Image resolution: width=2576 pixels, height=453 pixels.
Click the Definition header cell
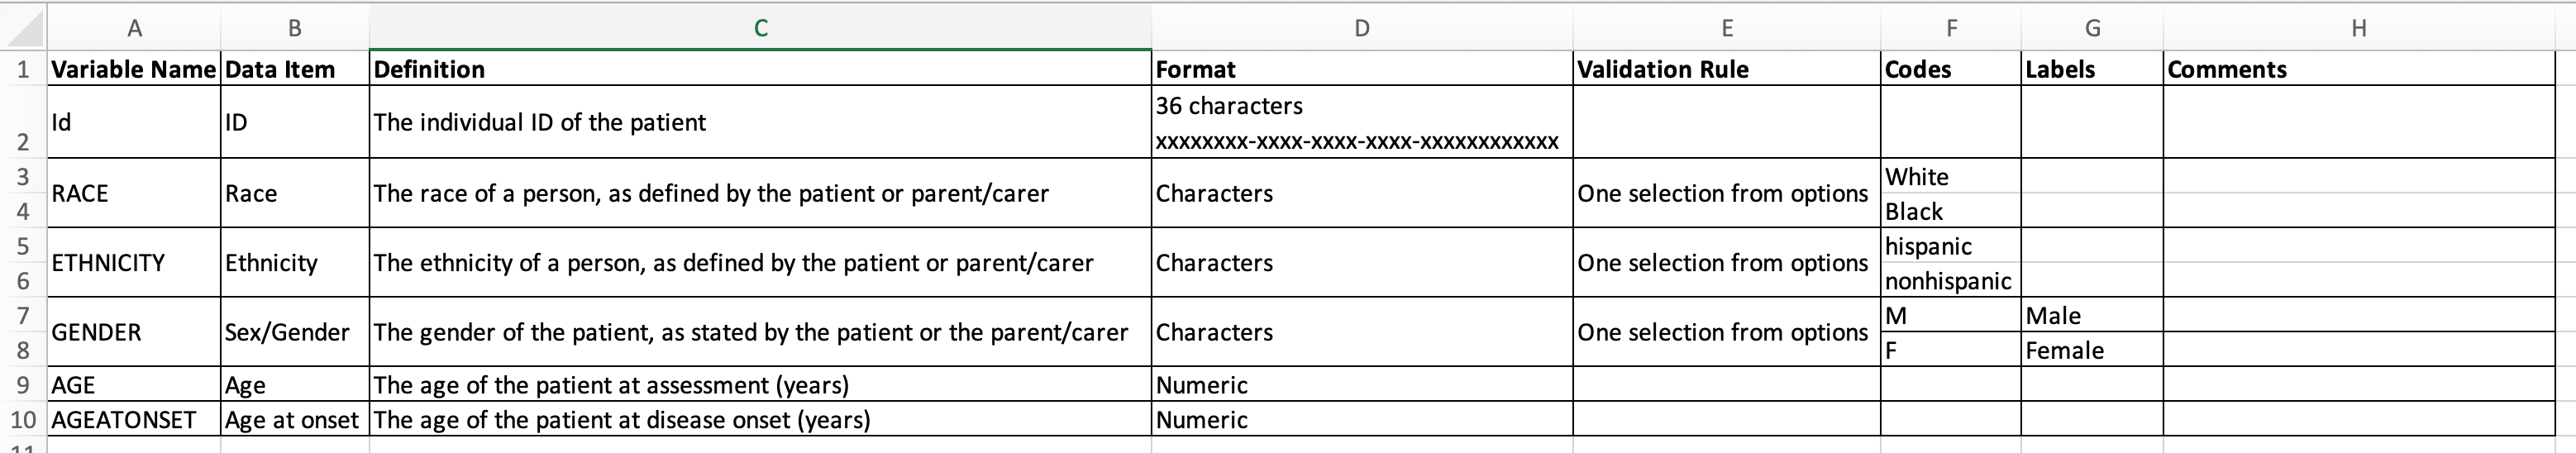click(760, 69)
